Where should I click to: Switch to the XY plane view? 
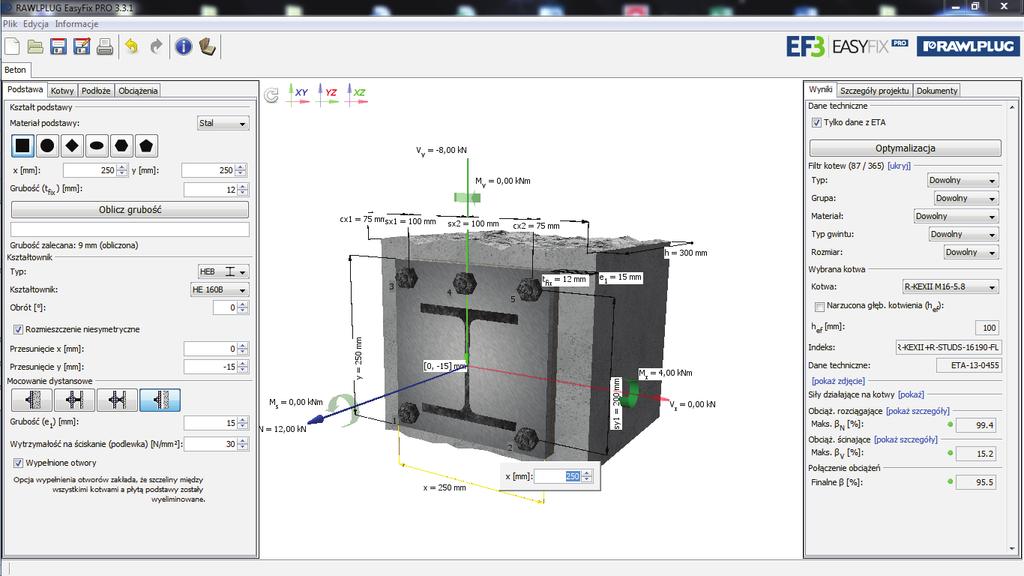tap(299, 93)
